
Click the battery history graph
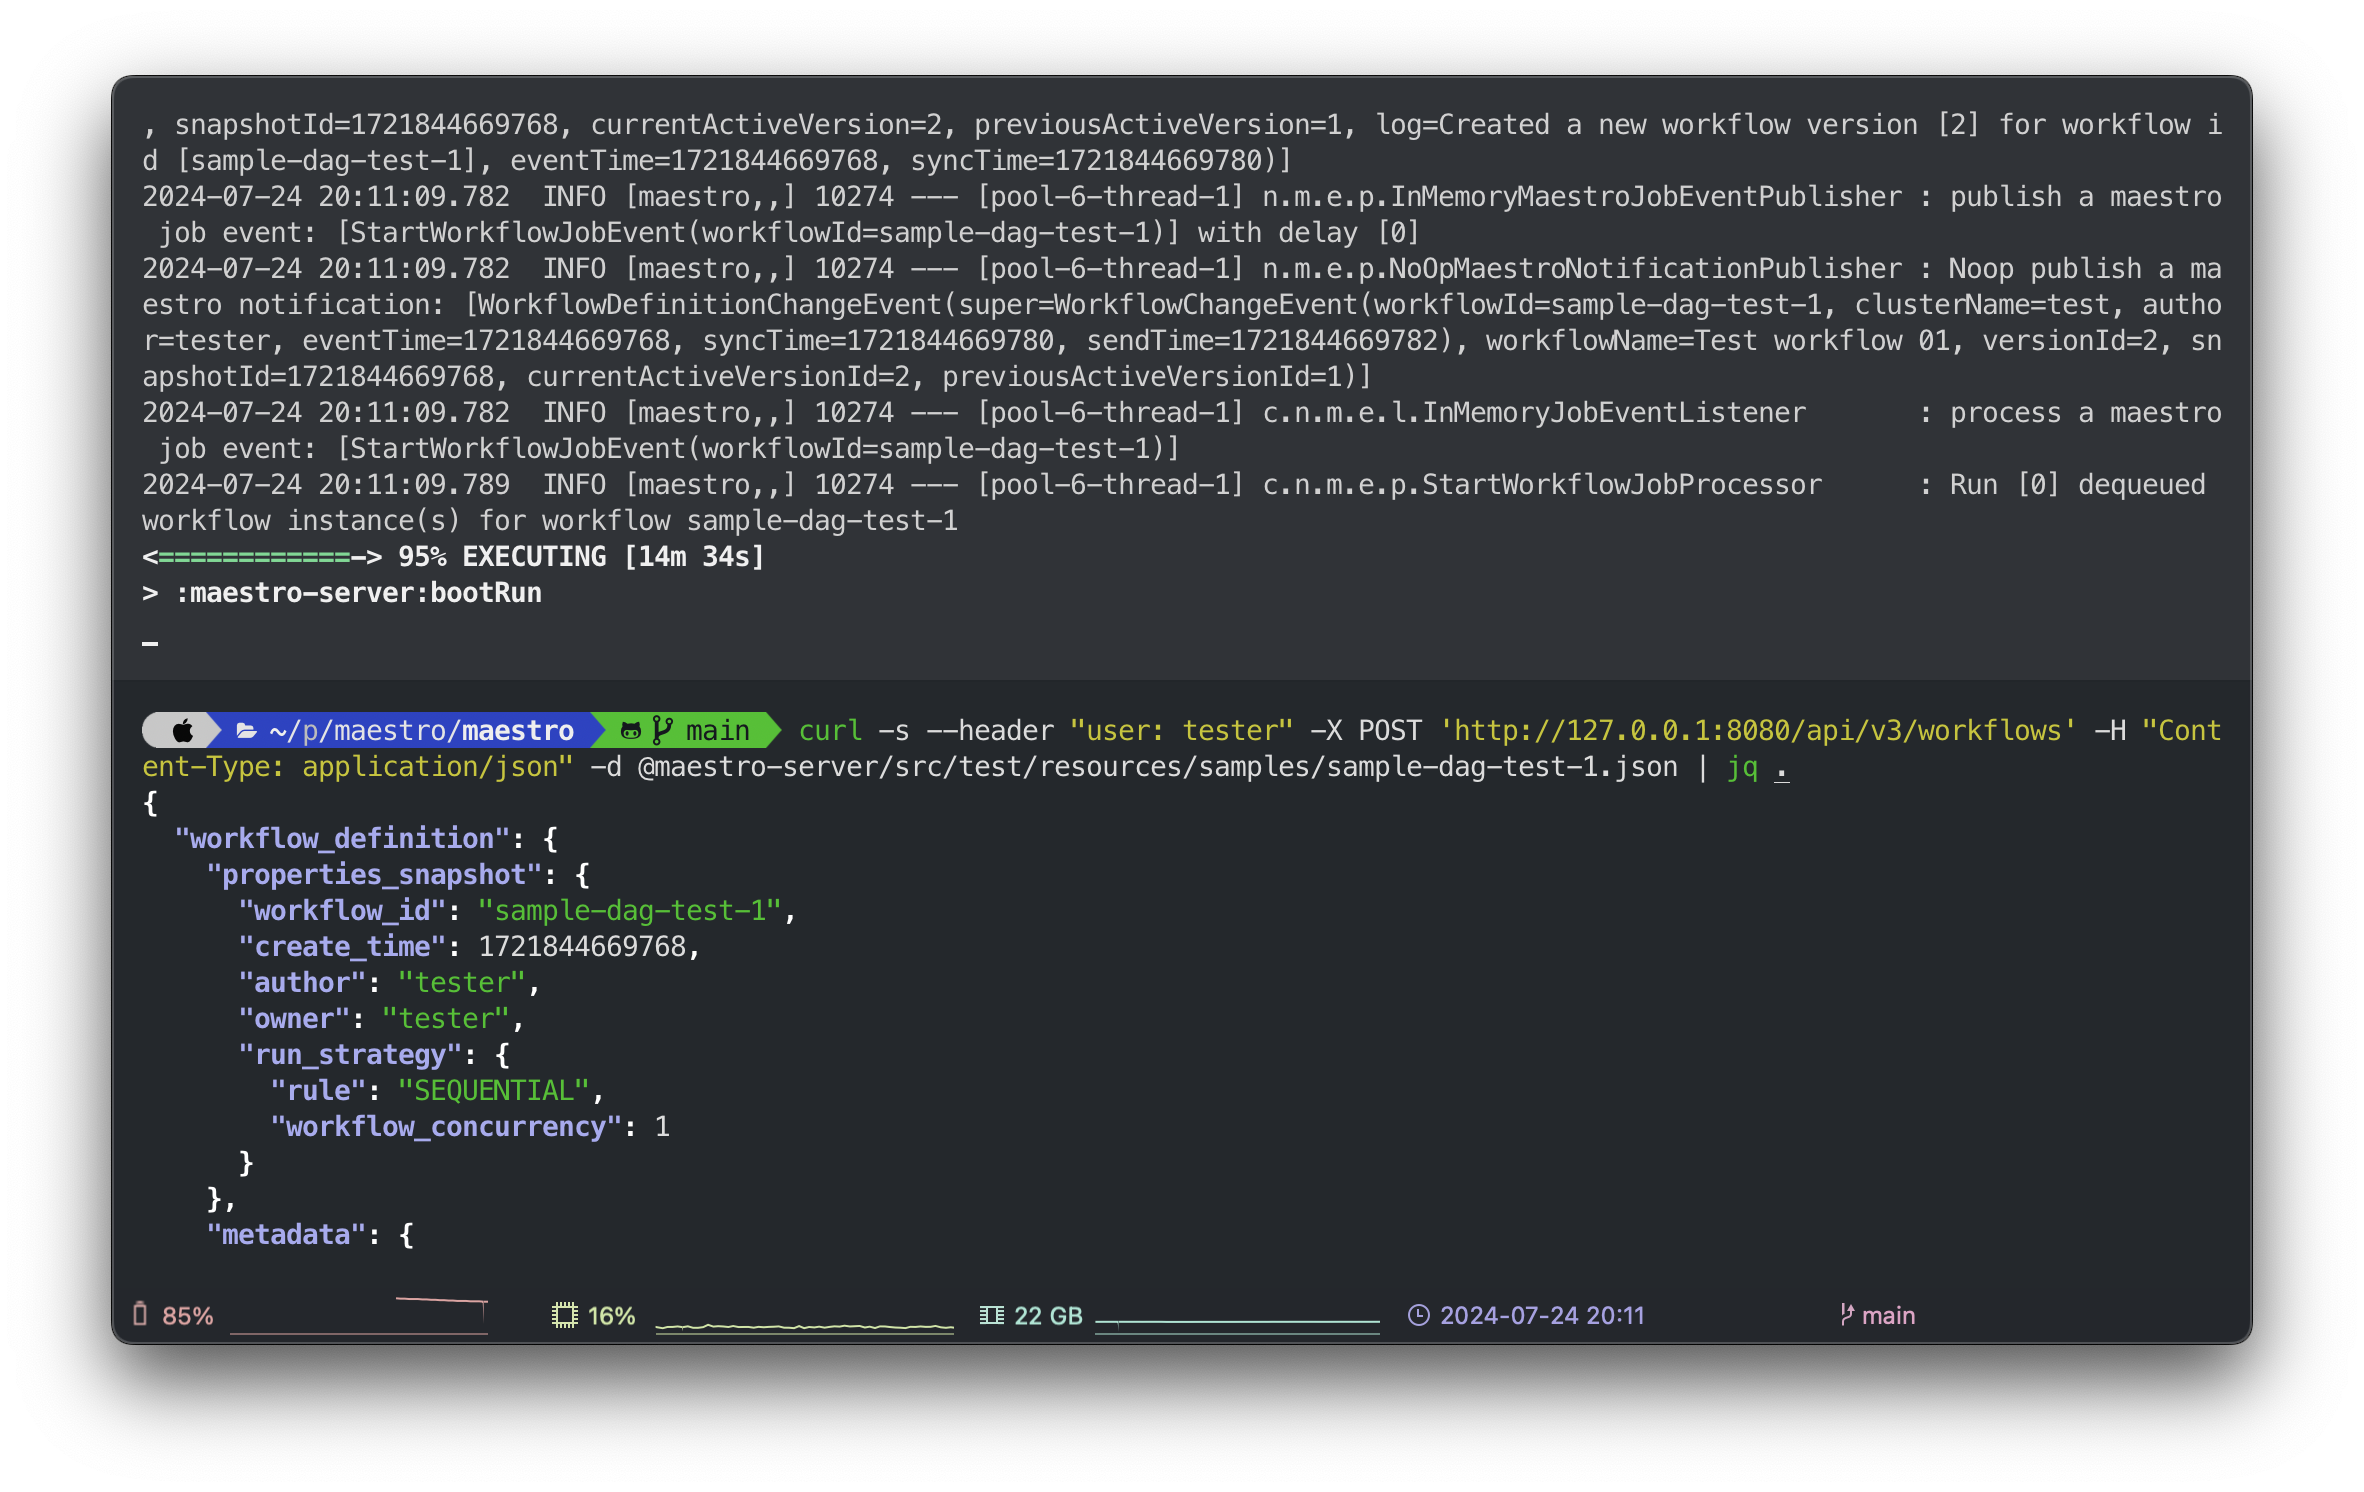pyautogui.click(x=358, y=1316)
